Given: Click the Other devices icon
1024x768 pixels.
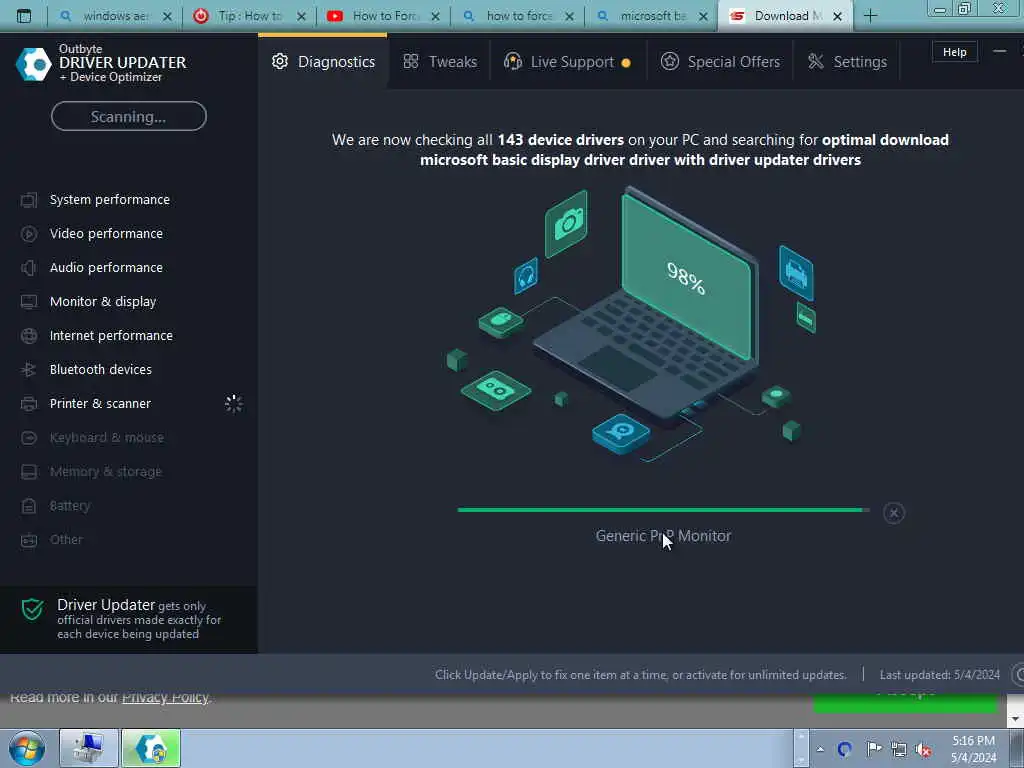Looking at the screenshot, I should 29,539.
